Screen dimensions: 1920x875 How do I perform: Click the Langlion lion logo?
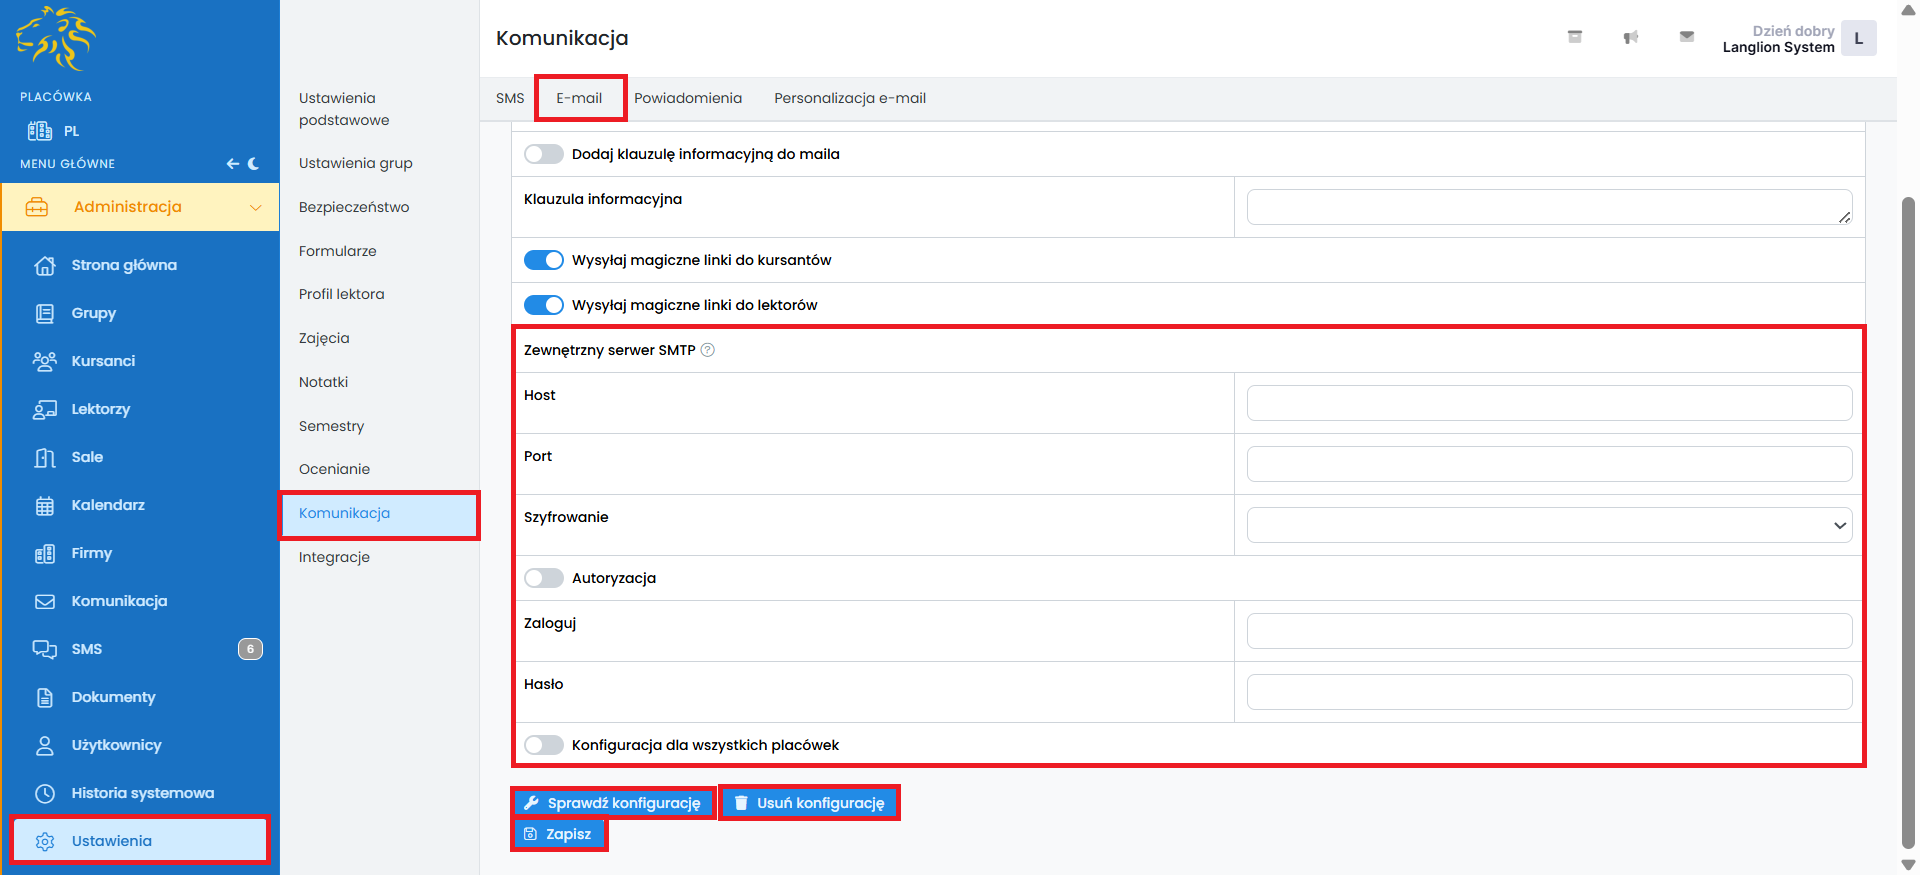coord(55,39)
